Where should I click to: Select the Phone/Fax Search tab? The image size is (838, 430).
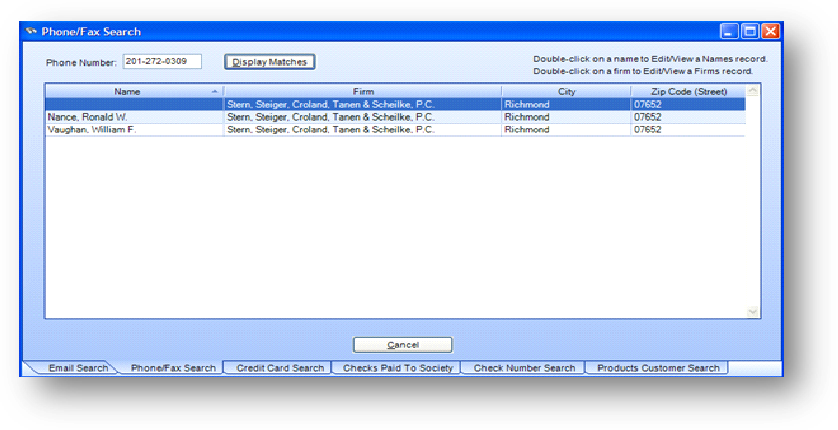(x=173, y=368)
